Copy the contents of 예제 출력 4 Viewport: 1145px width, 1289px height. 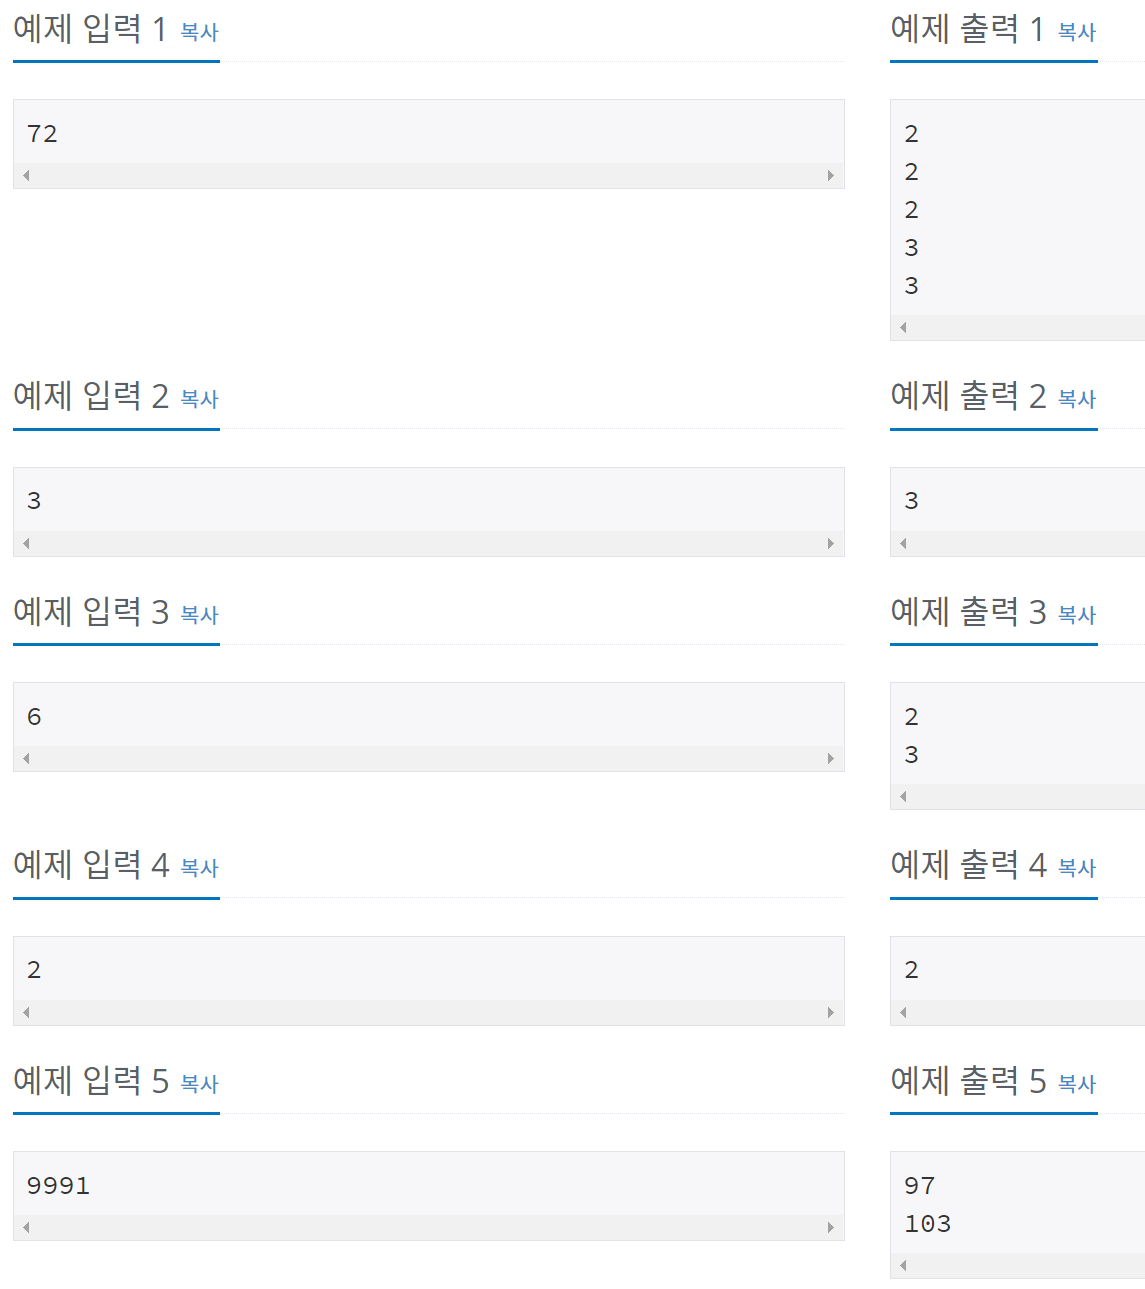point(1075,867)
